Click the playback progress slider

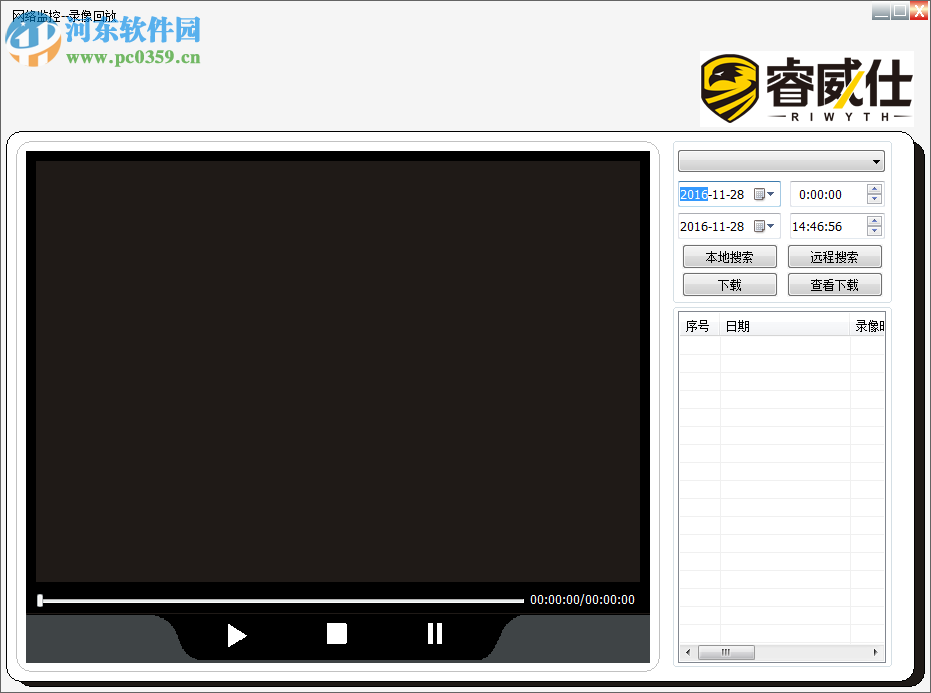[280, 599]
